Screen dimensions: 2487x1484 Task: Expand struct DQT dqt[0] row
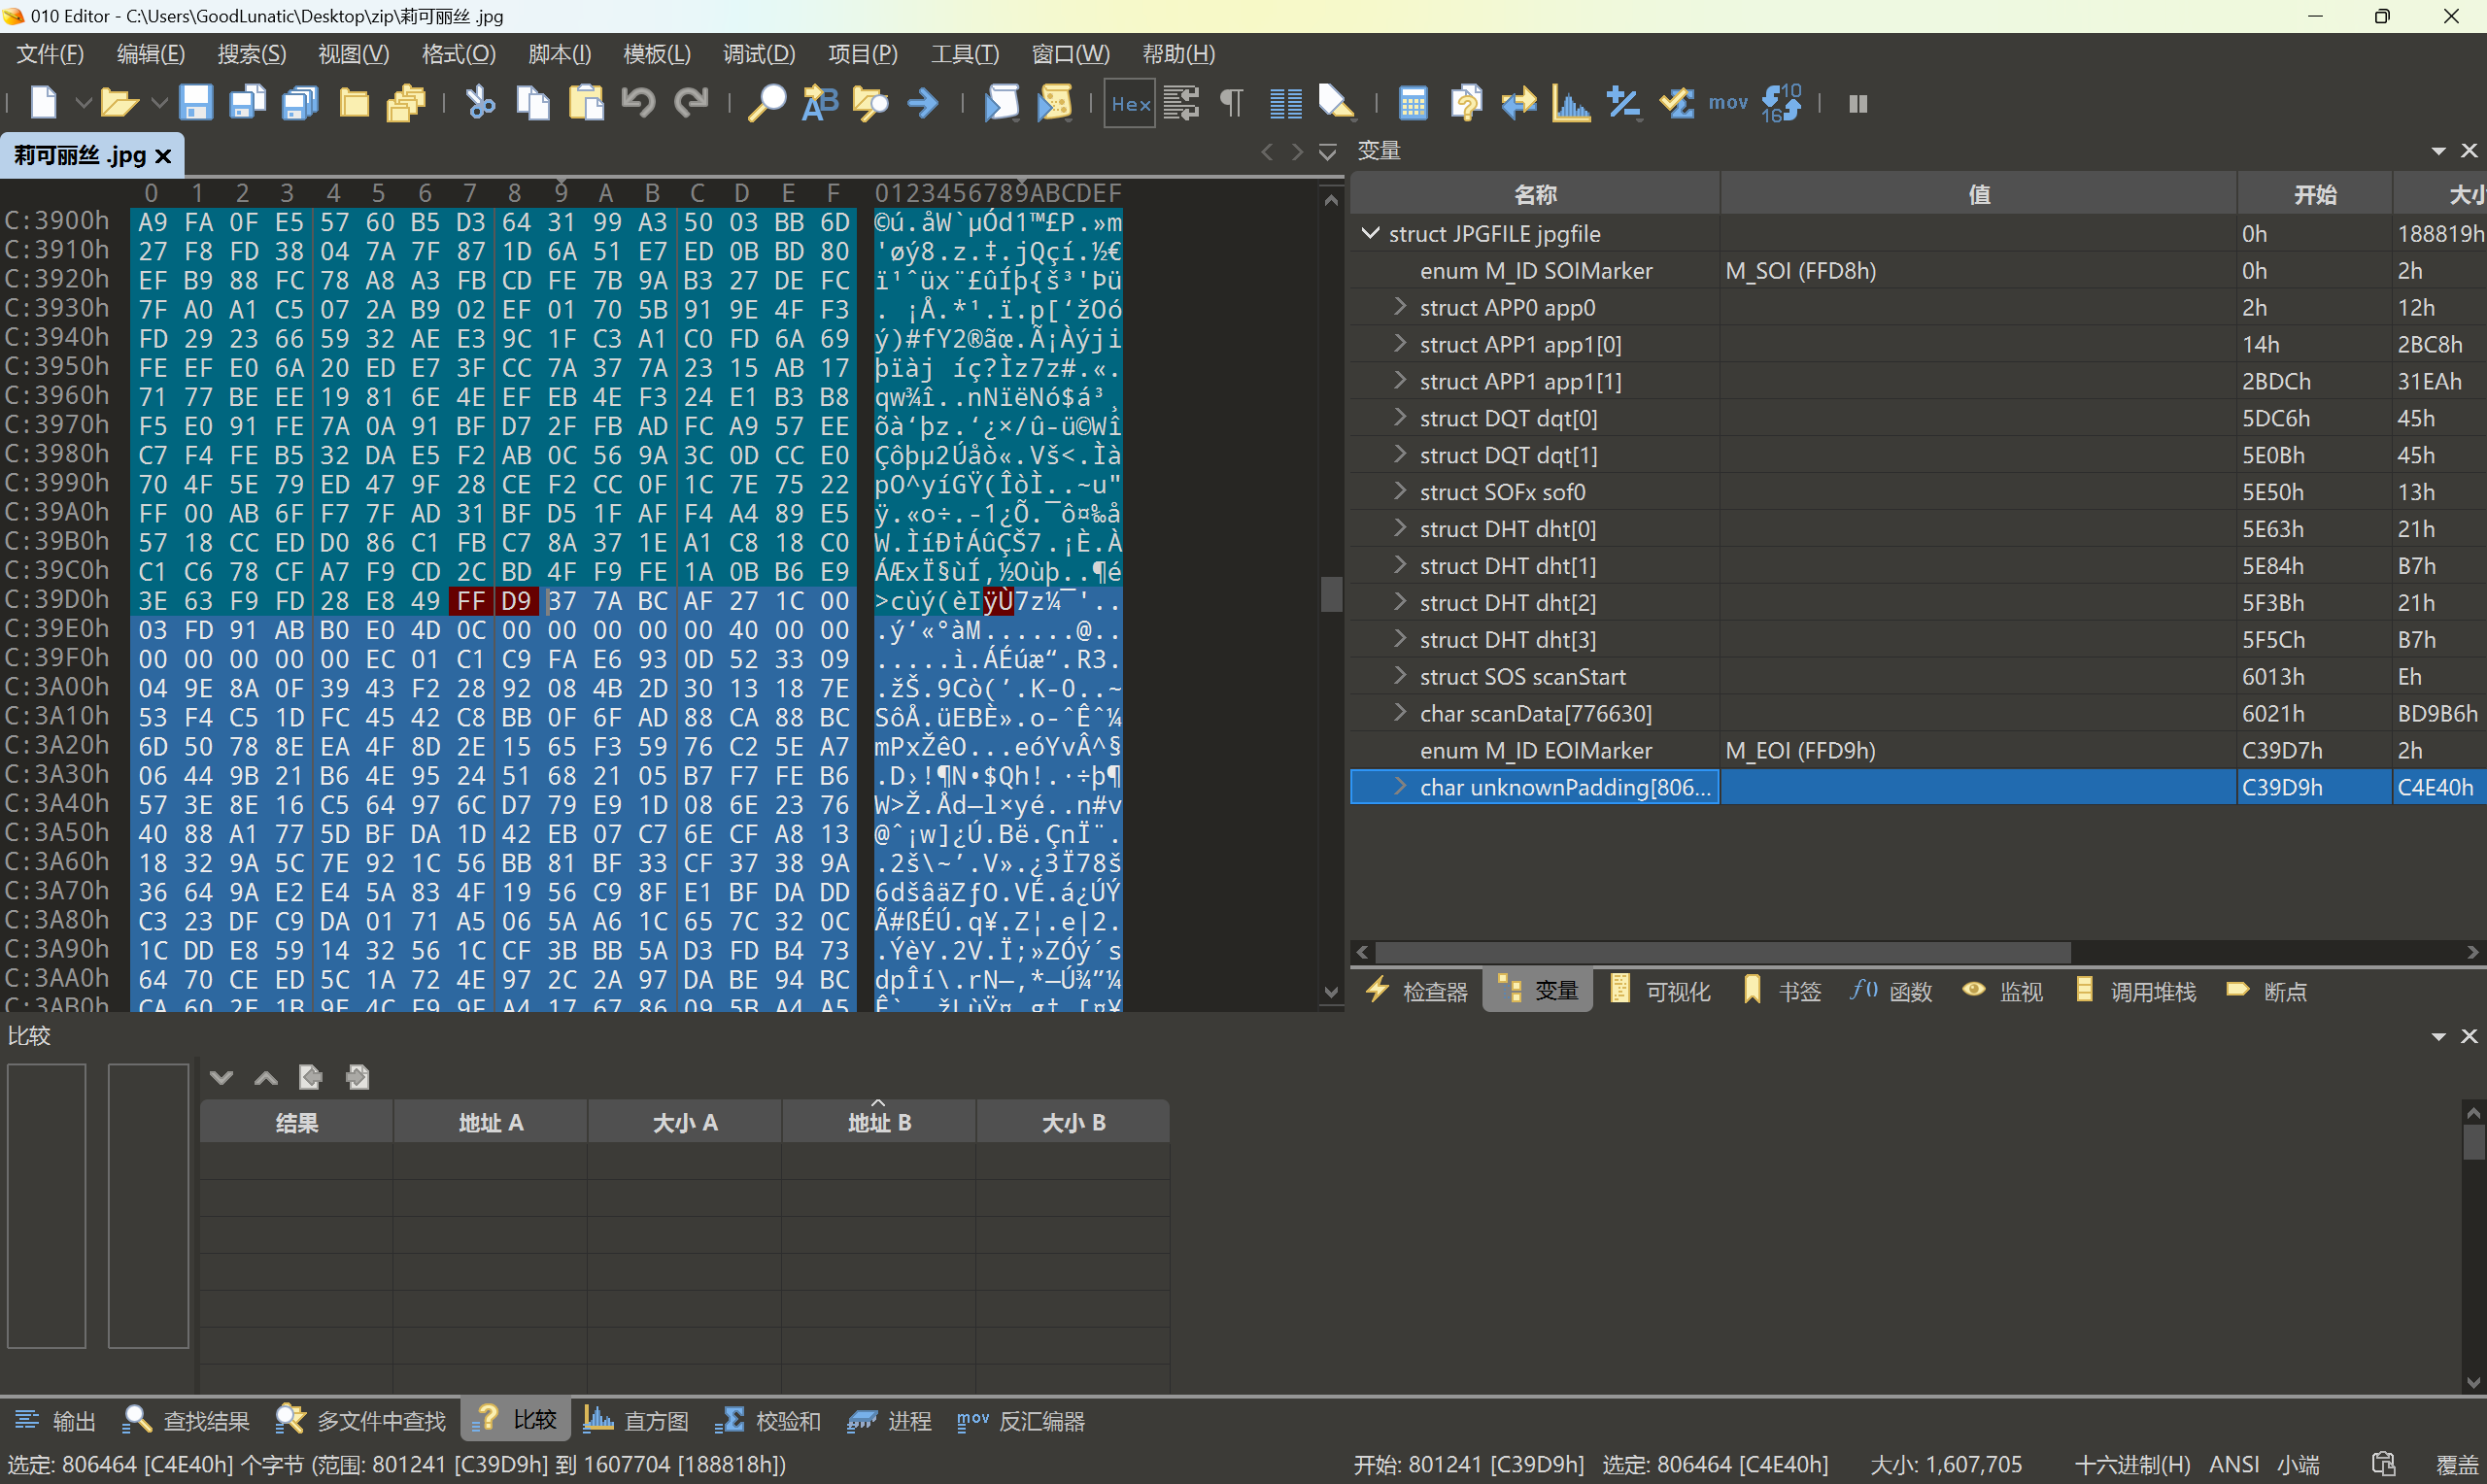coord(1400,418)
